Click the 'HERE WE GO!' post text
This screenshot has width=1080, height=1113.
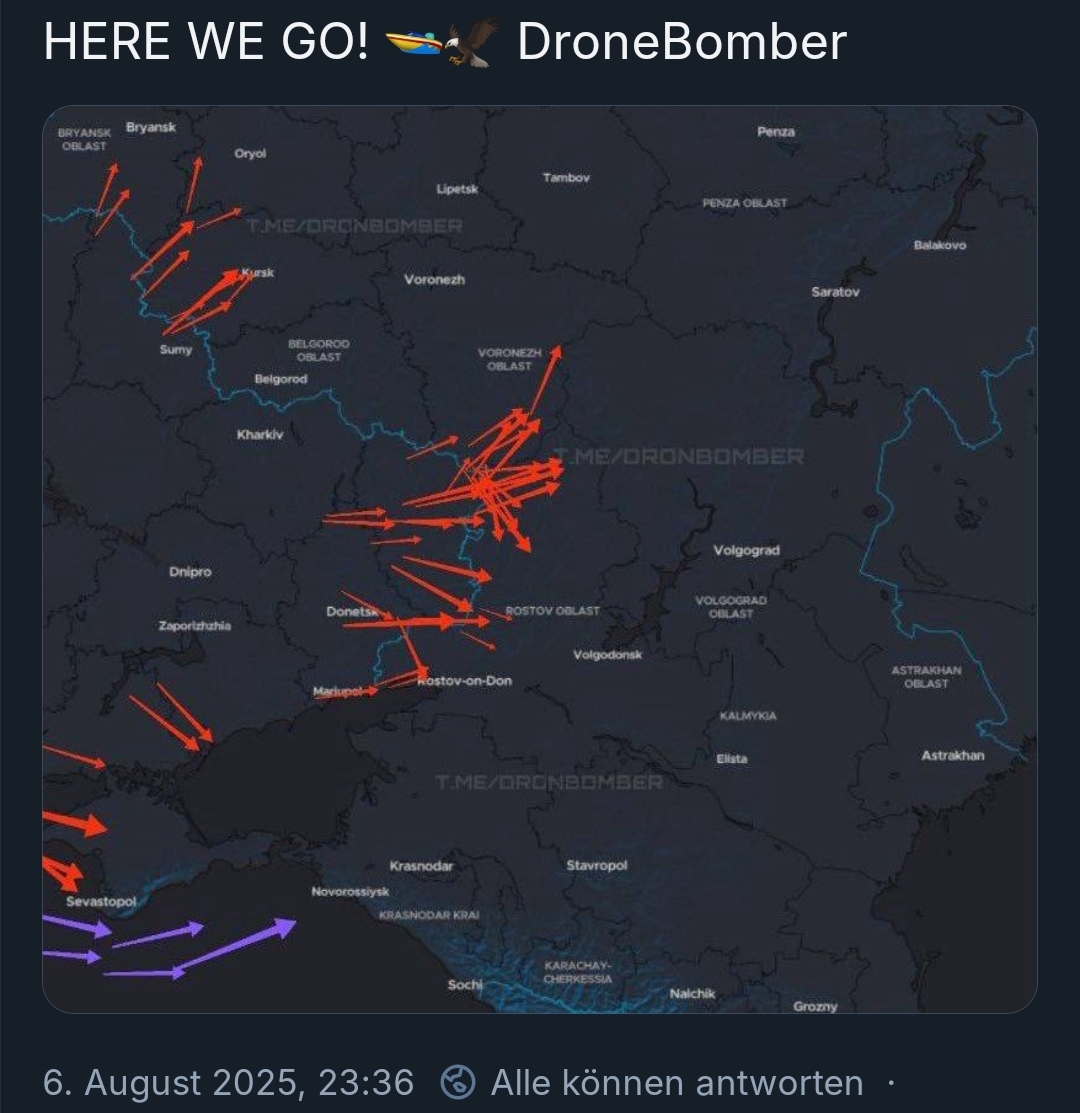tap(206, 41)
